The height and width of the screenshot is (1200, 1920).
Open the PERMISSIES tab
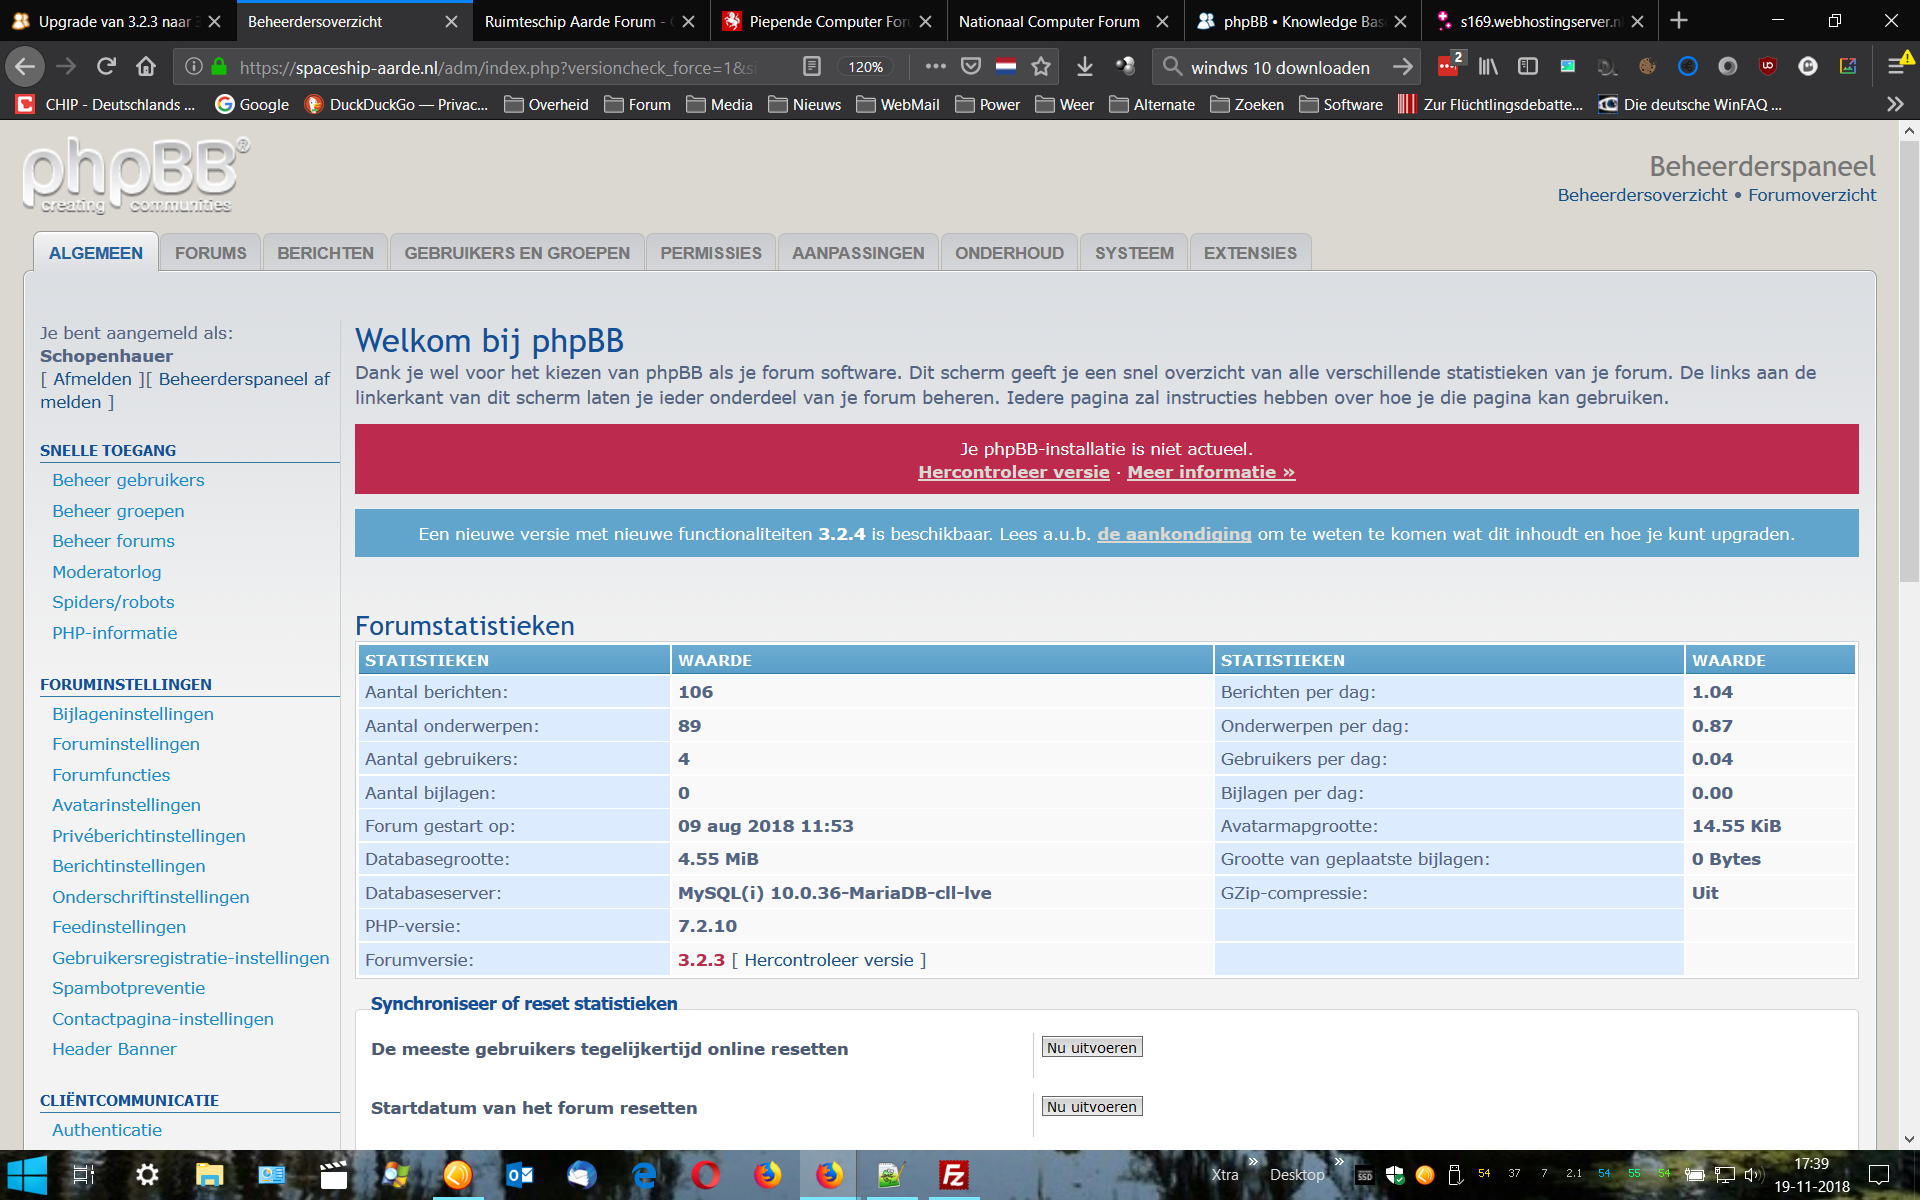tap(711, 253)
